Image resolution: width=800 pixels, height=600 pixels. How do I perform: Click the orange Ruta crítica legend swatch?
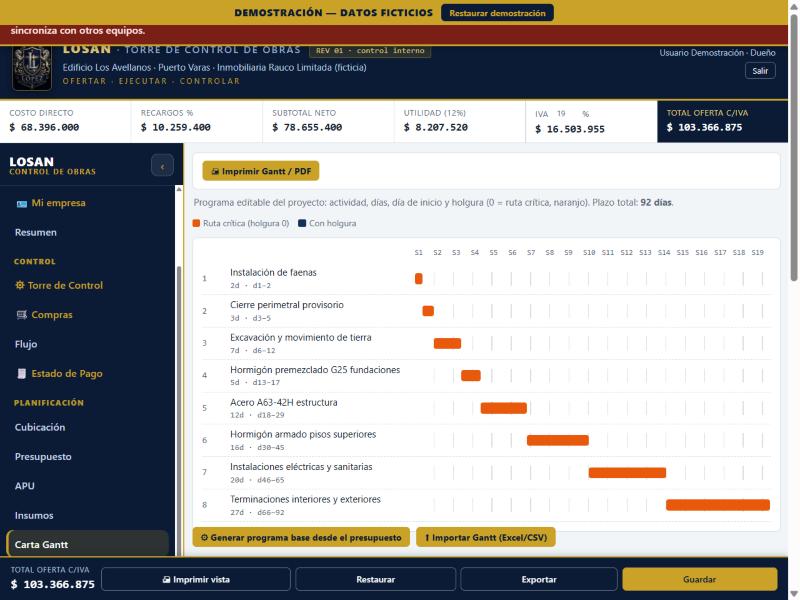tap(196, 223)
